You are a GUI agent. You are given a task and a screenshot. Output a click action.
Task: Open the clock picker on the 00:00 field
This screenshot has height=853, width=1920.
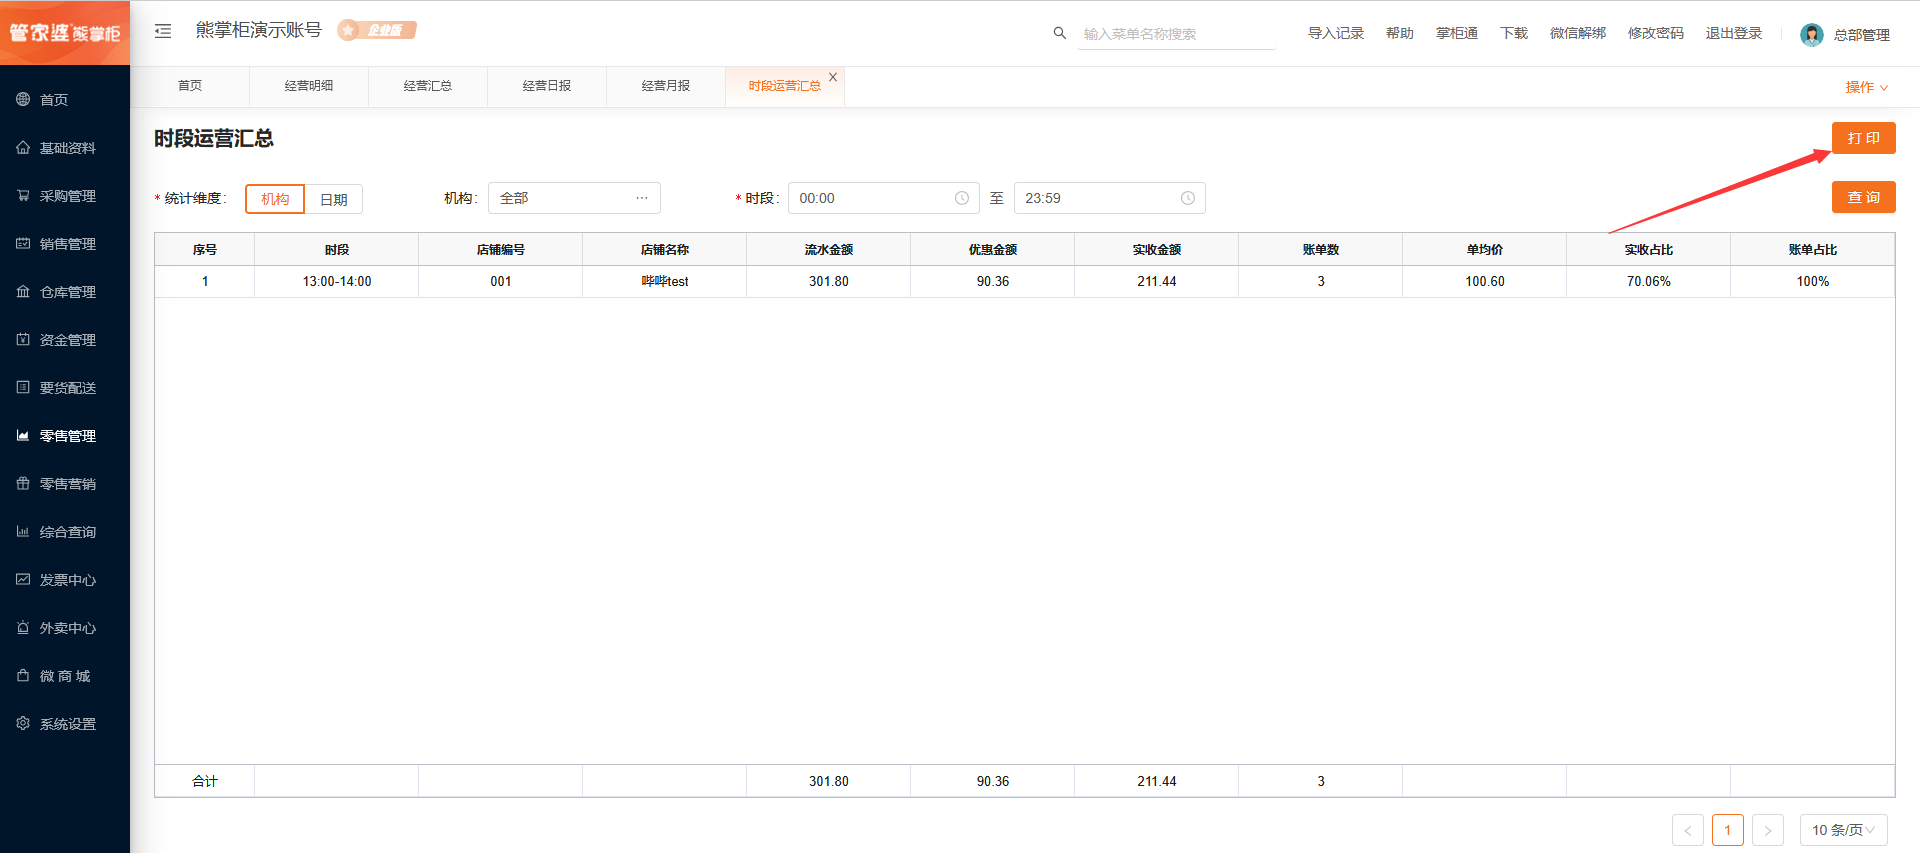[x=961, y=198]
